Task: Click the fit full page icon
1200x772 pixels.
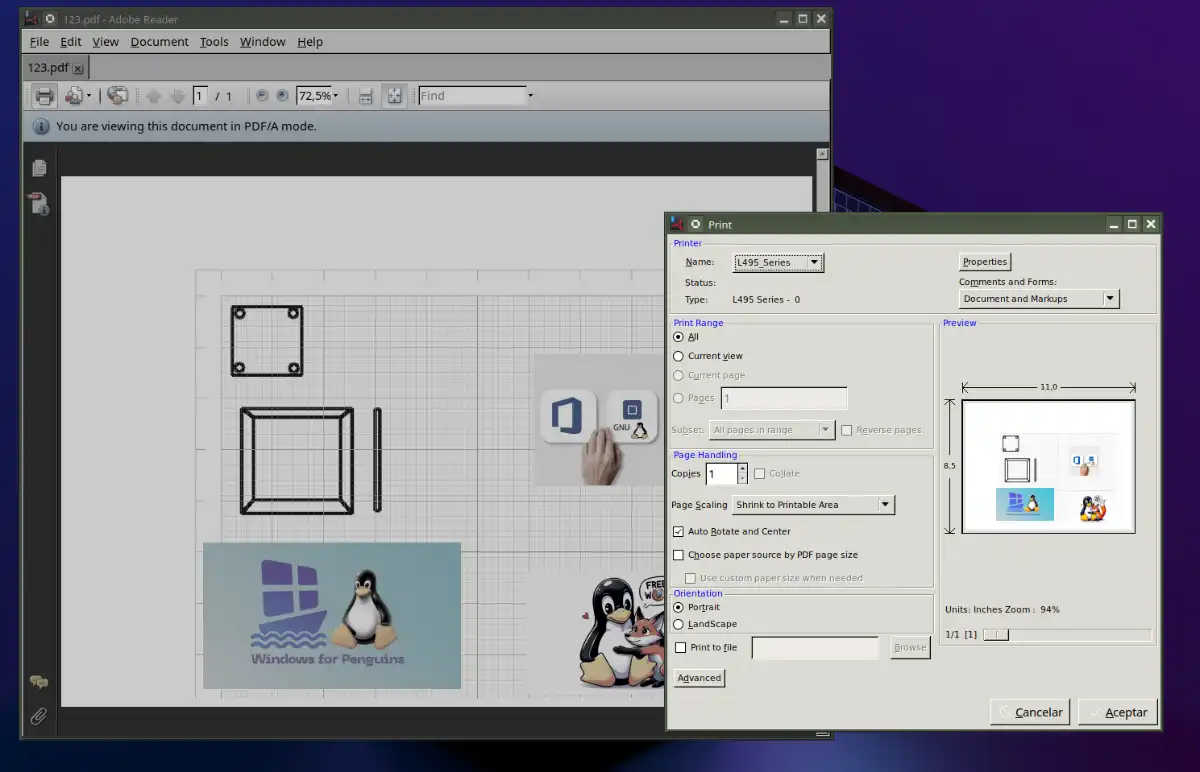Action: pos(395,96)
